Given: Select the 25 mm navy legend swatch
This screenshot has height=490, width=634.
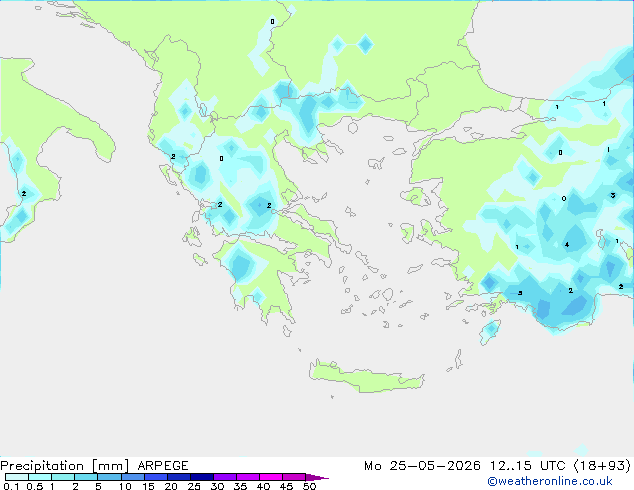Looking at the screenshot, I should click(201, 477).
